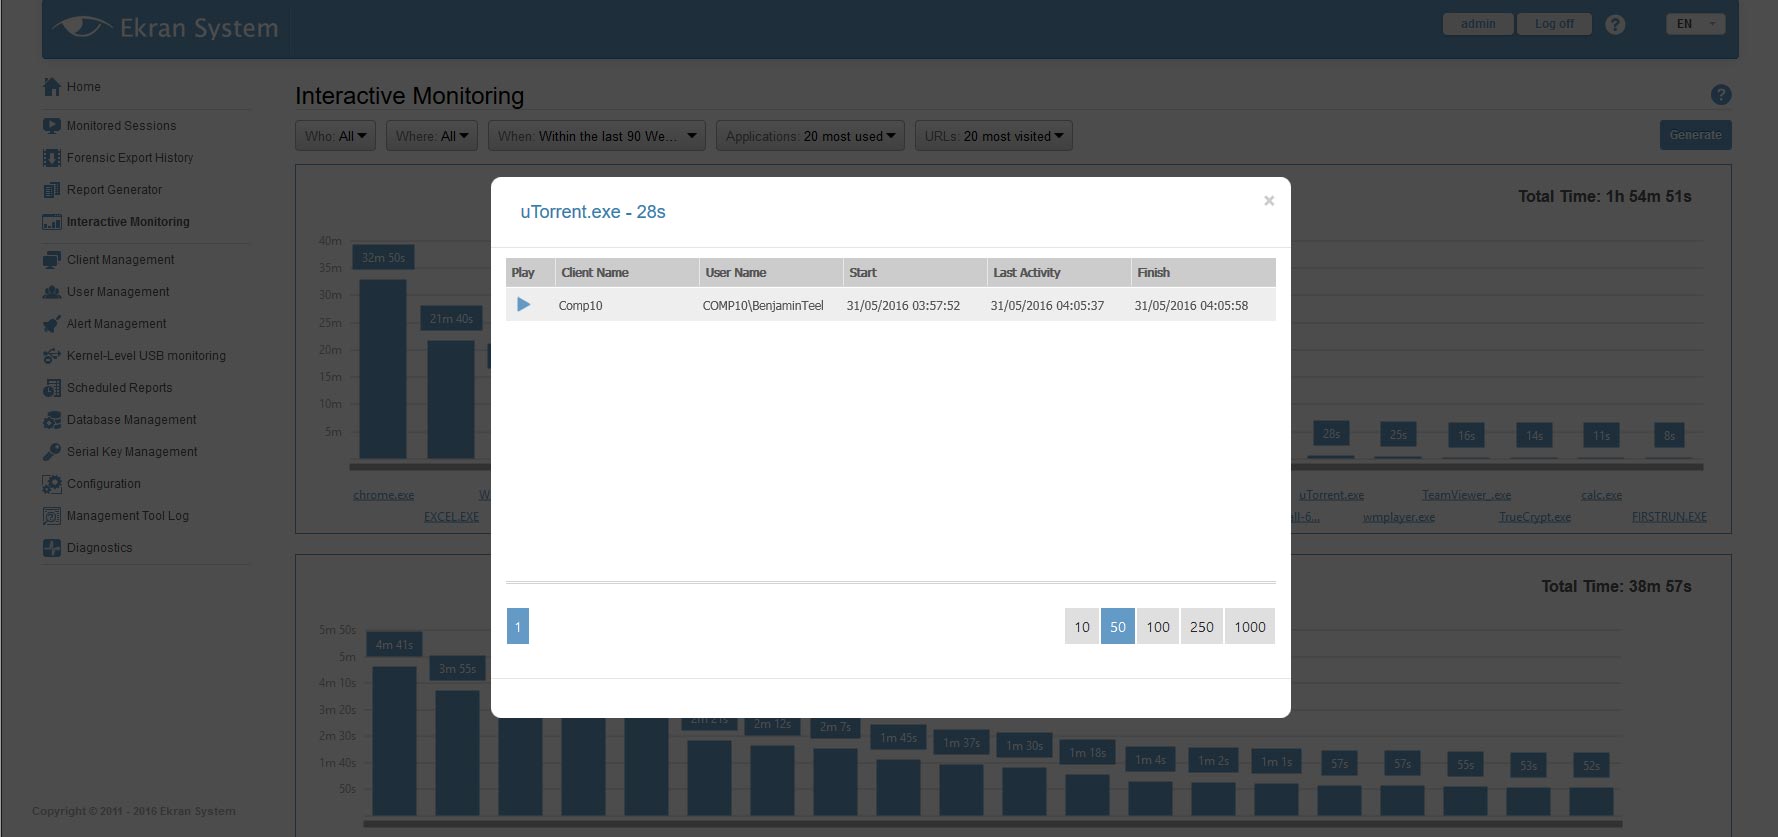Viewport: 1778px width, 837px height.
Task: Open the Applications 20 most used dropdown
Action: 810,136
